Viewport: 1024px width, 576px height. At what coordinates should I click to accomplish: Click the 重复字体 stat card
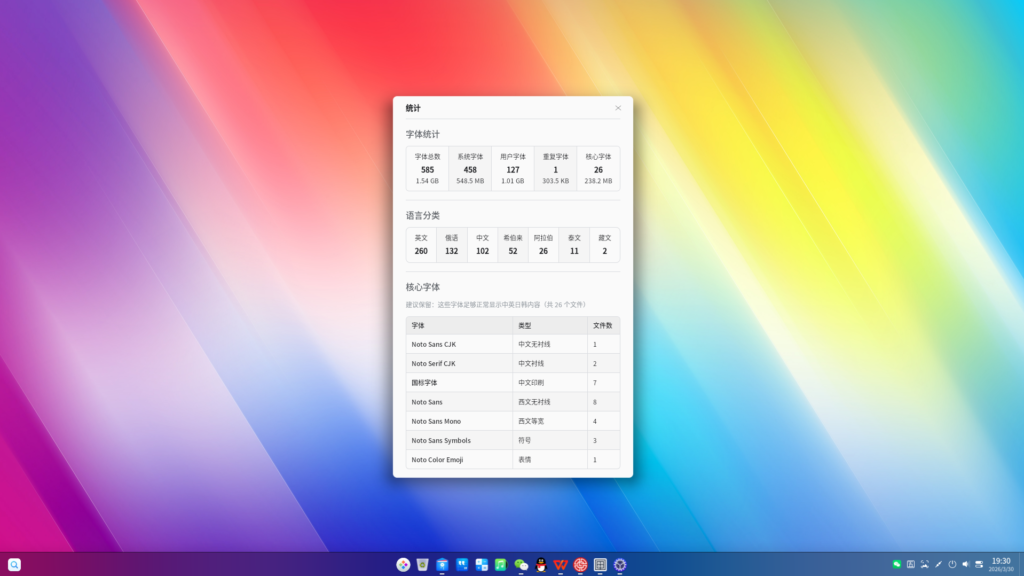(x=556, y=169)
